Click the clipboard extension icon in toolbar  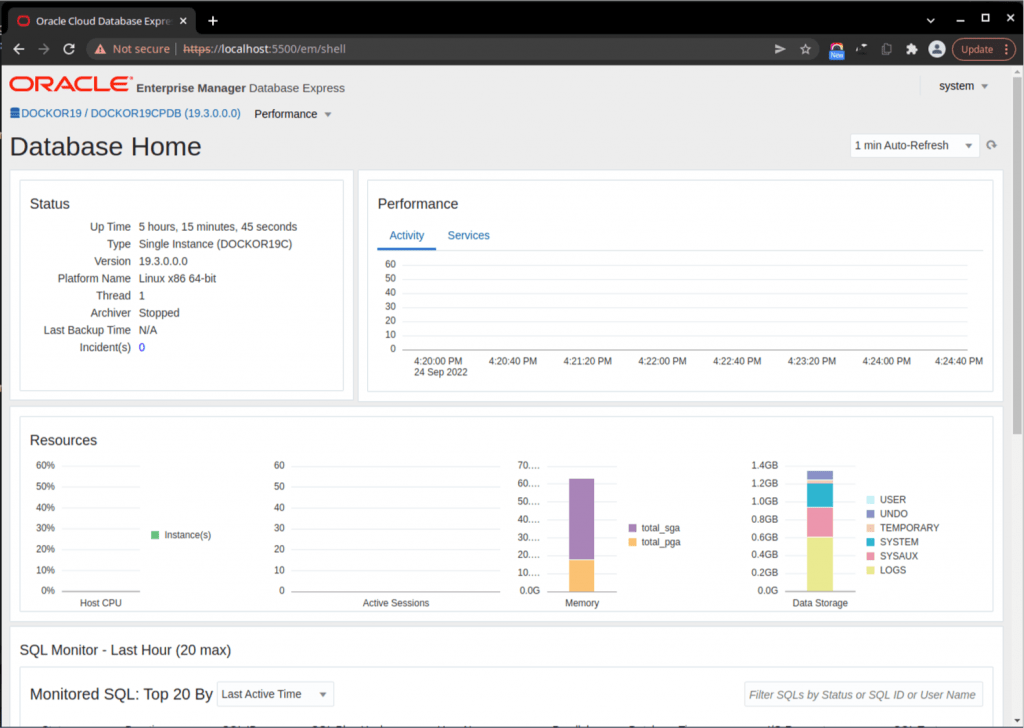(886, 49)
